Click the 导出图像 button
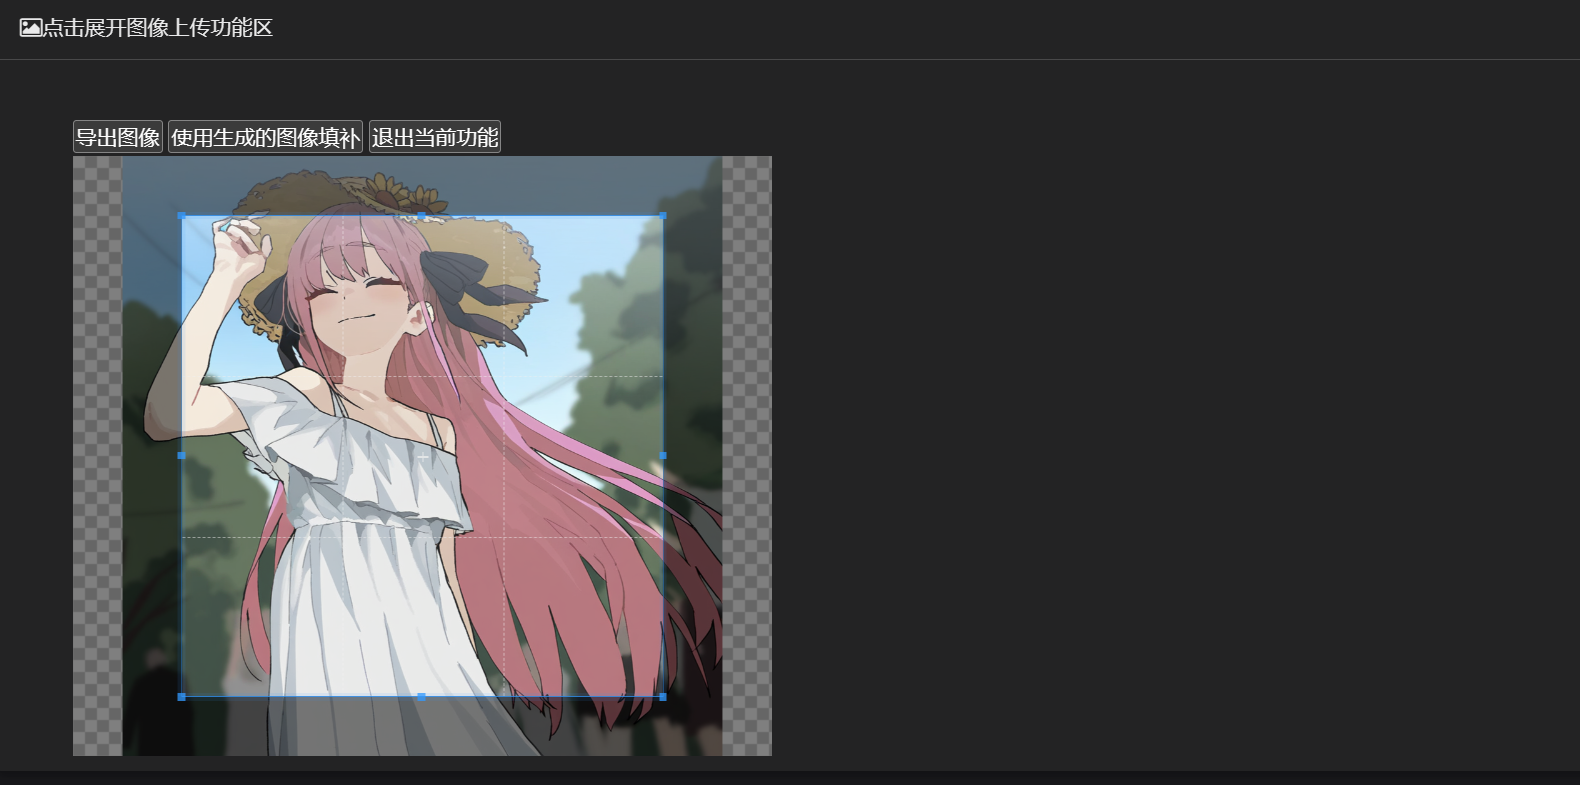Viewport: 1580px width, 785px height. (x=118, y=137)
